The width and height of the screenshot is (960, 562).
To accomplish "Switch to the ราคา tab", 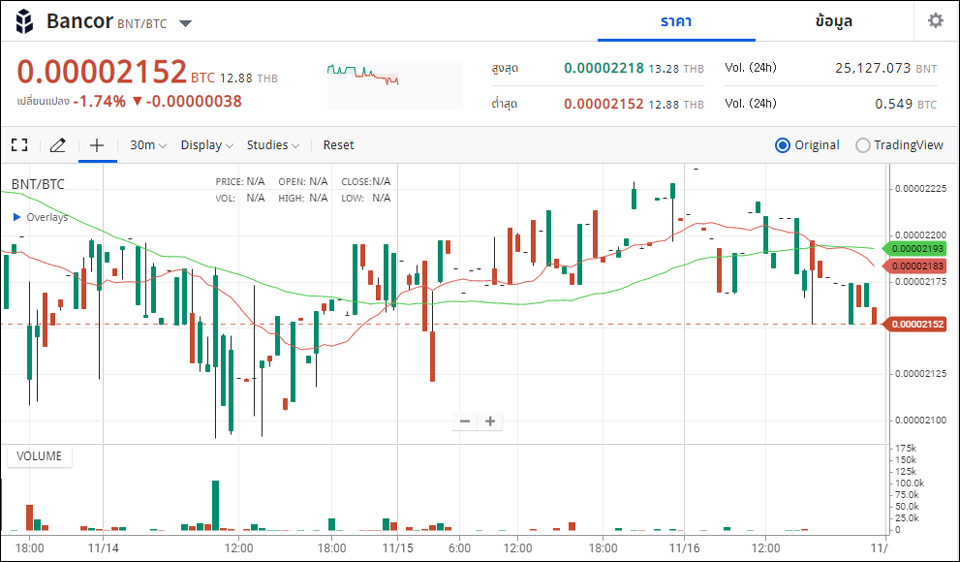I will pyautogui.click(x=676, y=21).
